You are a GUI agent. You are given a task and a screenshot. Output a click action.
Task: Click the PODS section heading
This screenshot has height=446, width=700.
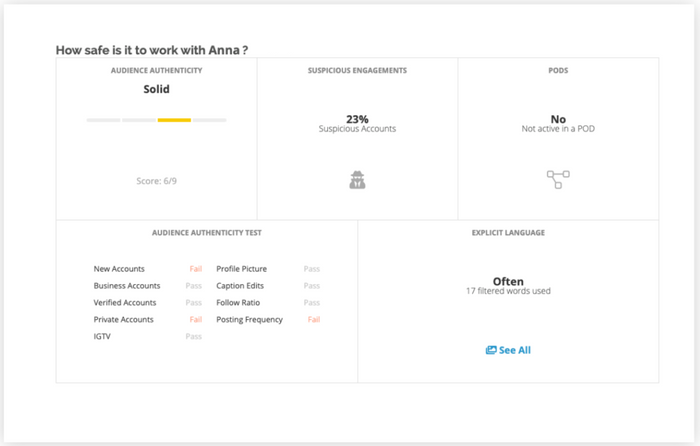(558, 71)
